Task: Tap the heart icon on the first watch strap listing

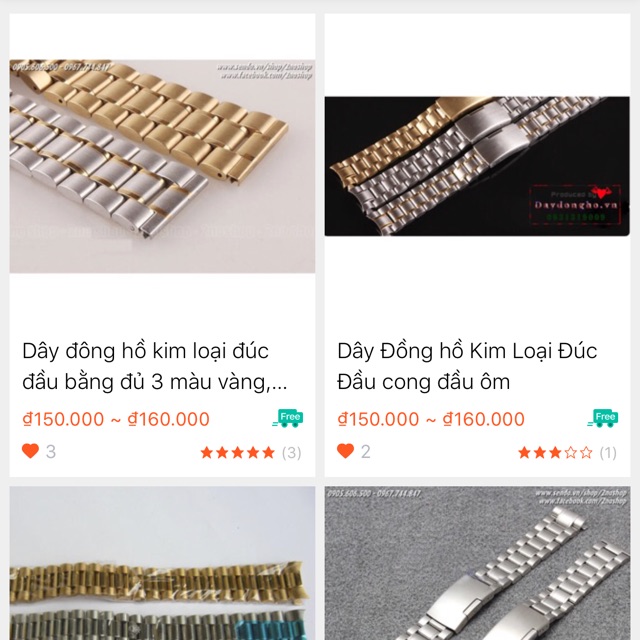Action: click(x=30, y=451)
